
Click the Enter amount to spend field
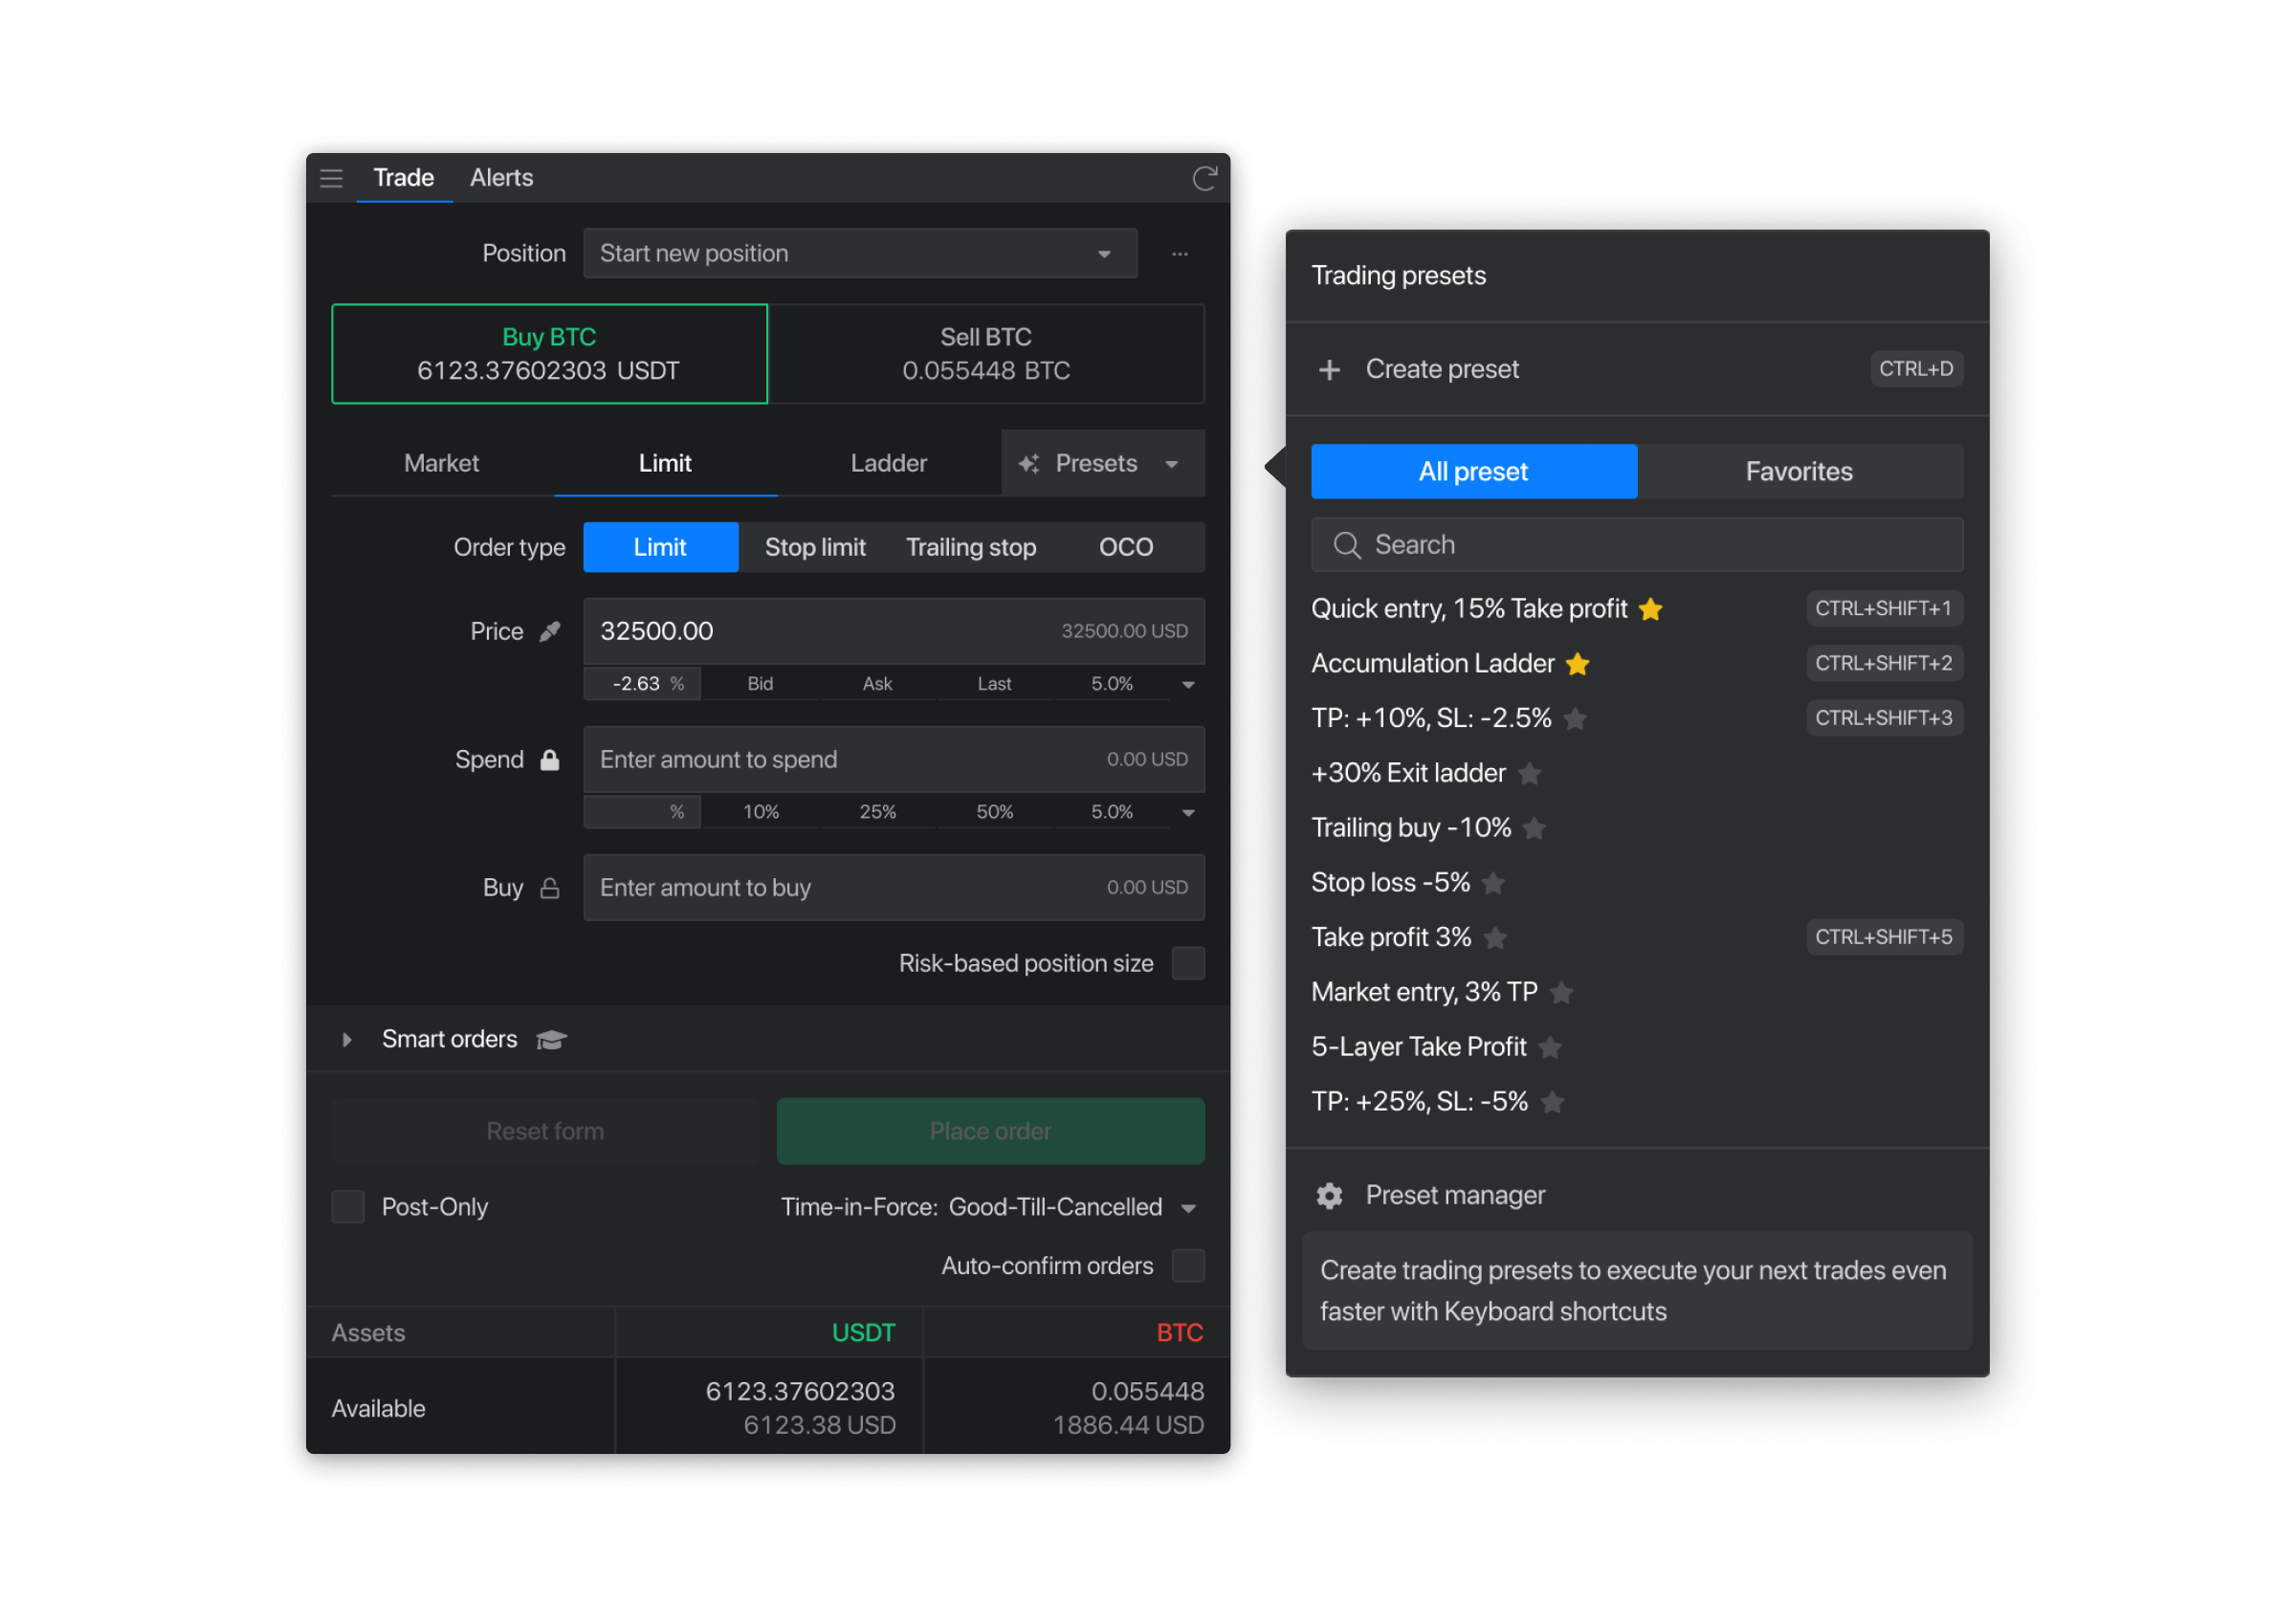pos(894,760)
